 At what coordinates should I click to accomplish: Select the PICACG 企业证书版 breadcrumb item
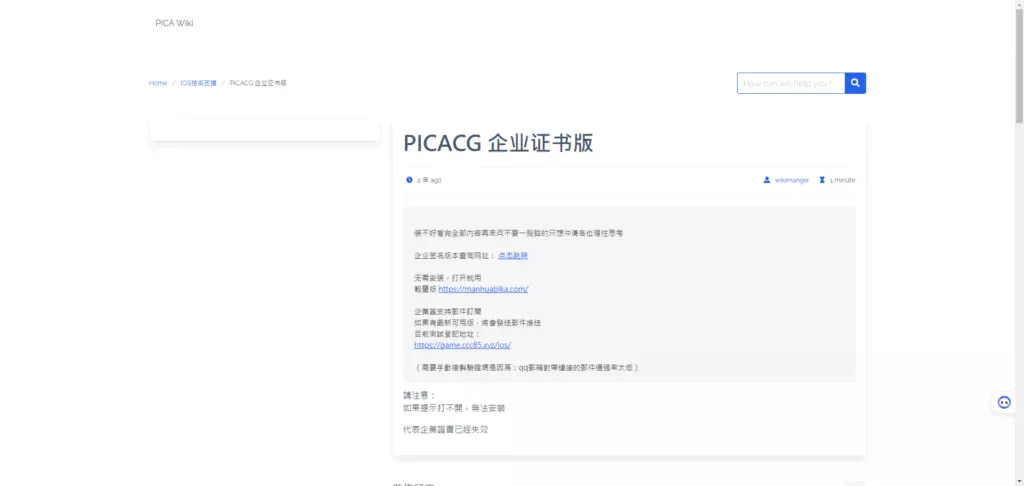[x=258, y=83]
